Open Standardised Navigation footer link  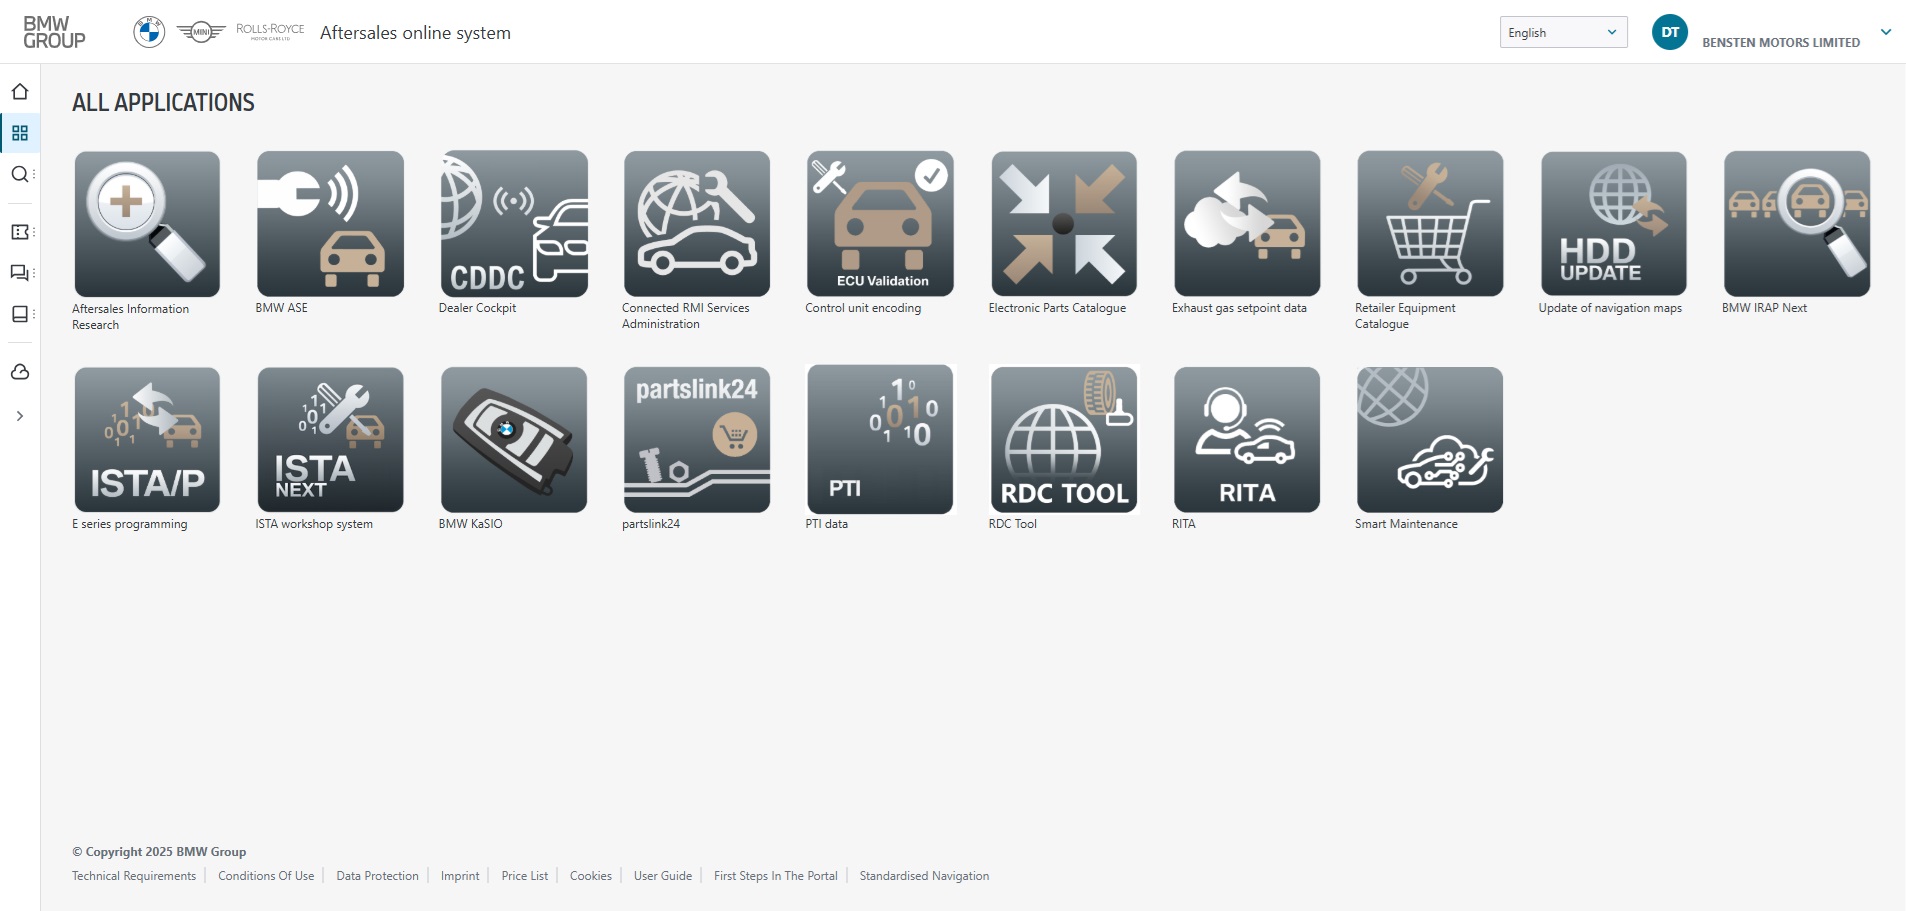(924, 876)
